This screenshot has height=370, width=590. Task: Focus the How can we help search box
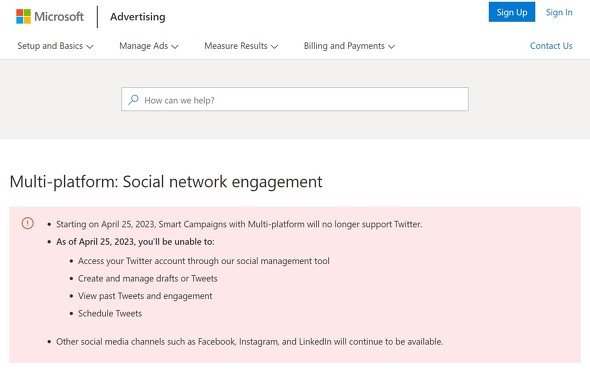pos(295,99)
